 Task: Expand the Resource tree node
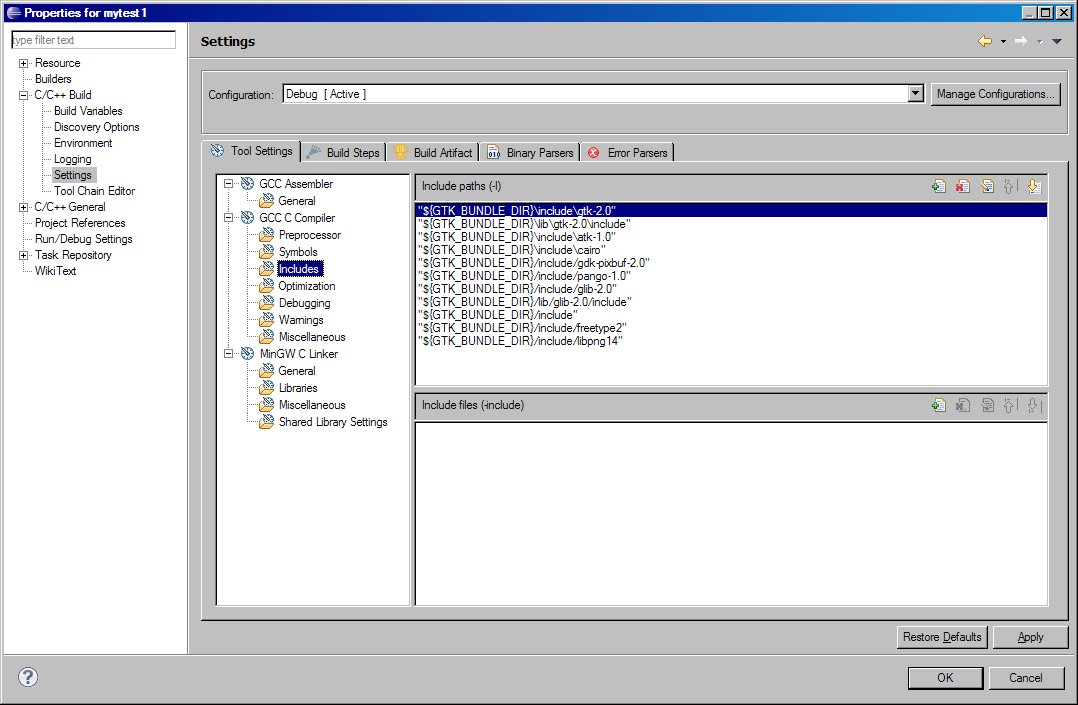pos(22,62)
